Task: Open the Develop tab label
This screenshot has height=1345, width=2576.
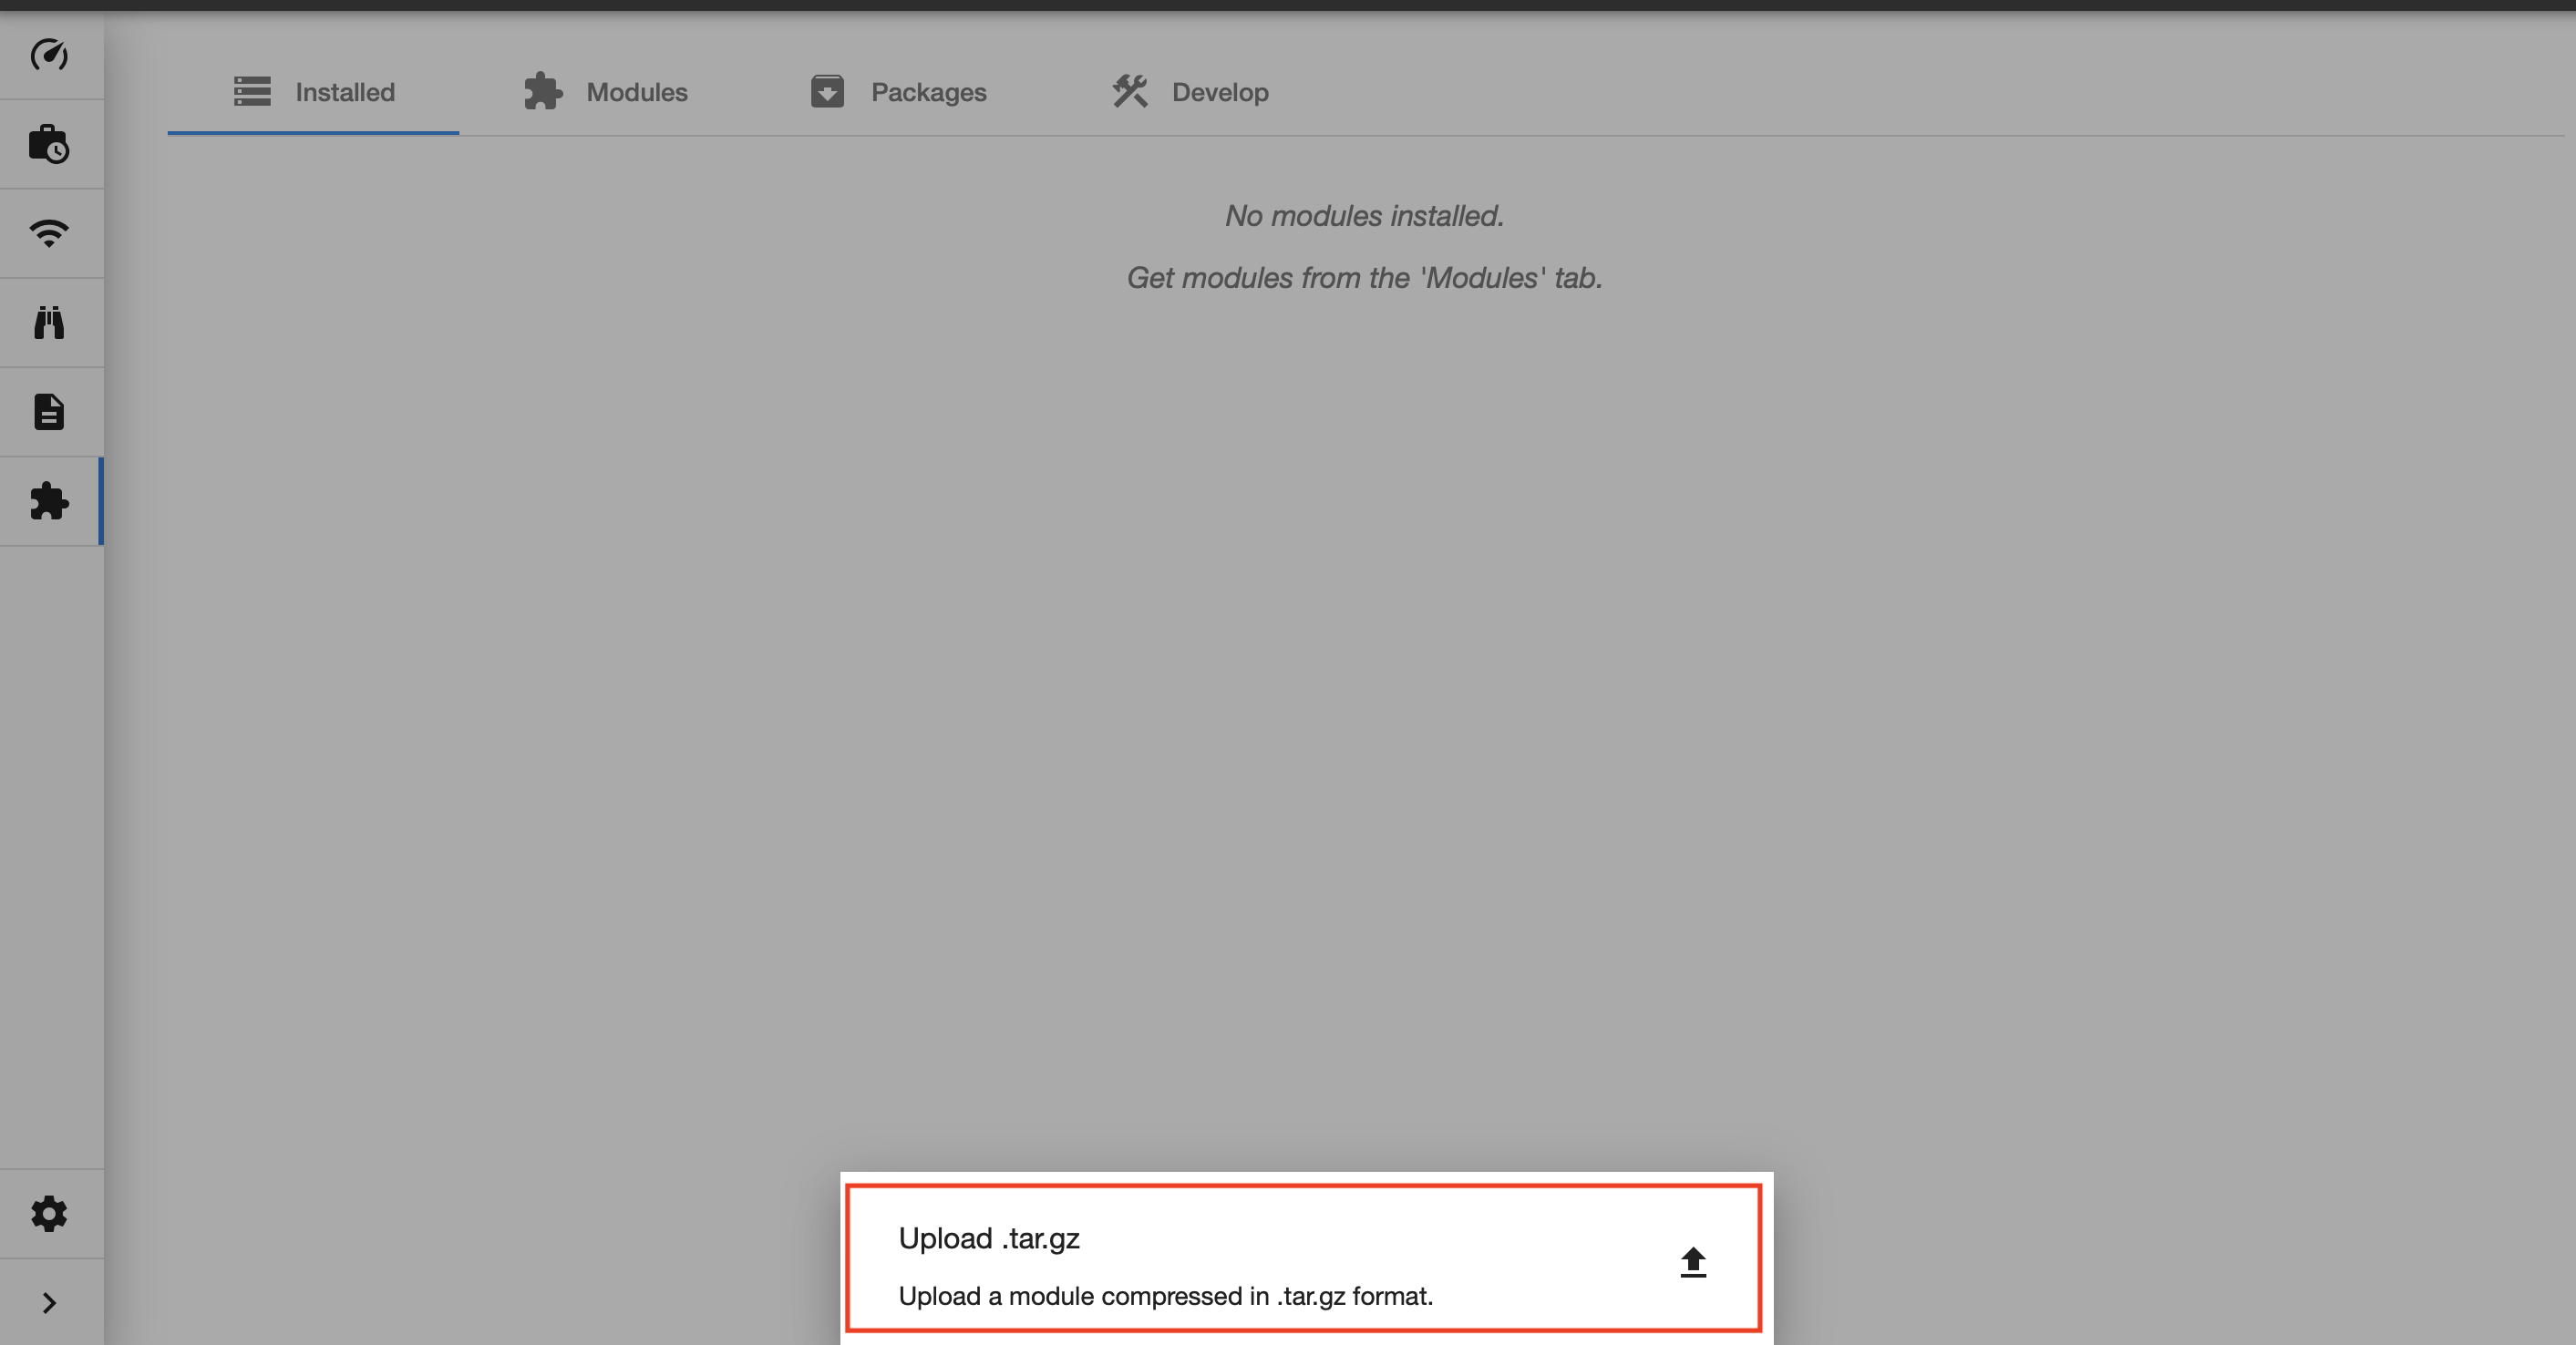Action: pyautogui.click(x=1220, y=92)
